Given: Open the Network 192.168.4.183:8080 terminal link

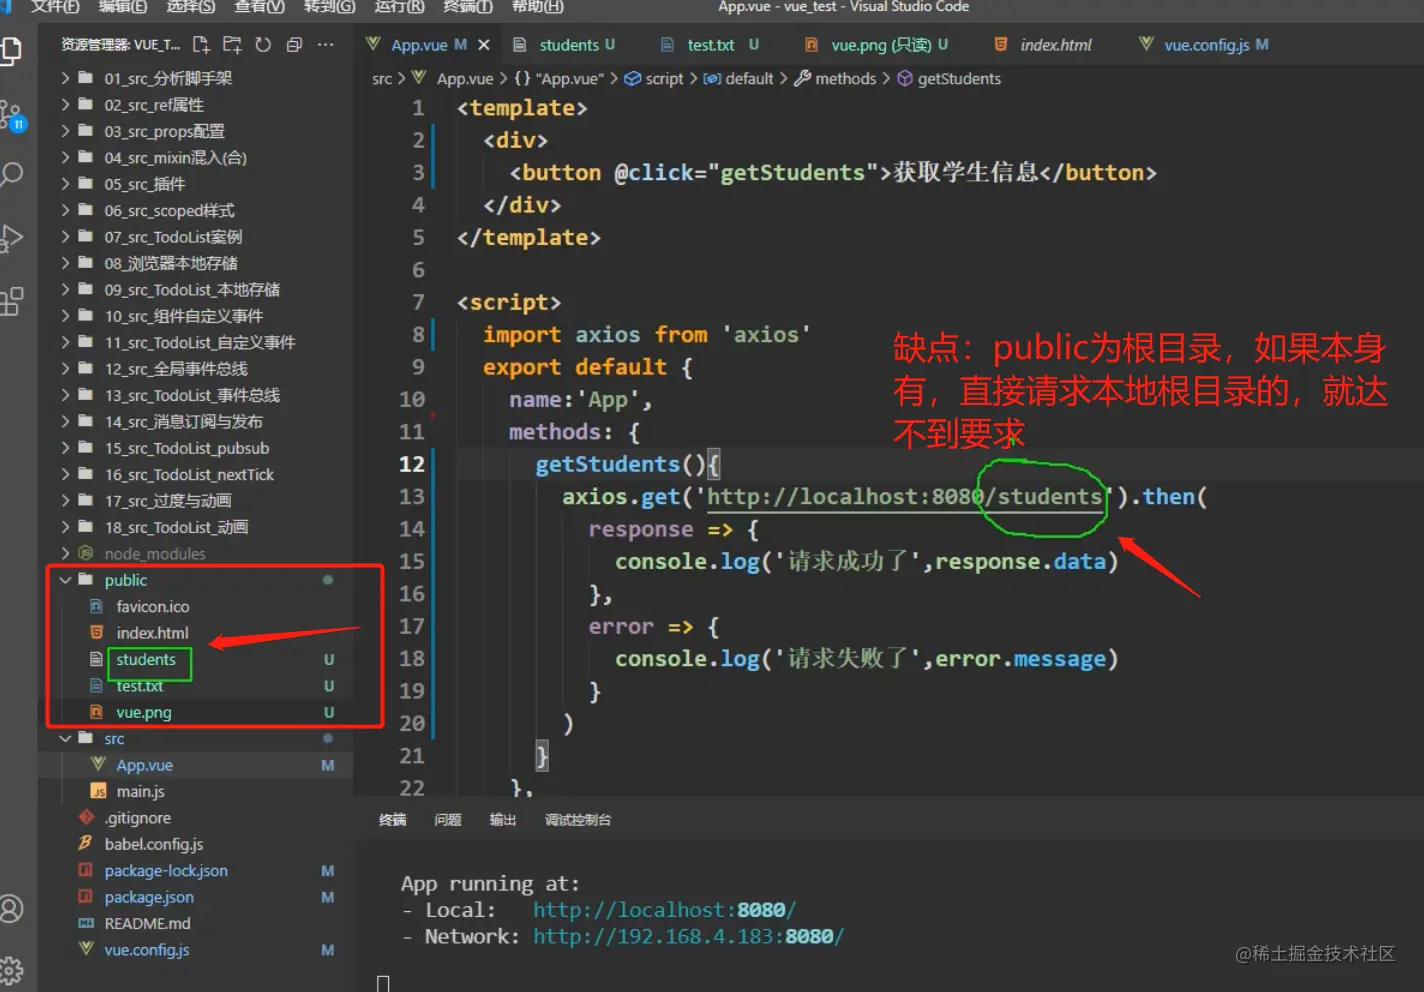Looking at the screenshot, I should (x=688, y=936).
